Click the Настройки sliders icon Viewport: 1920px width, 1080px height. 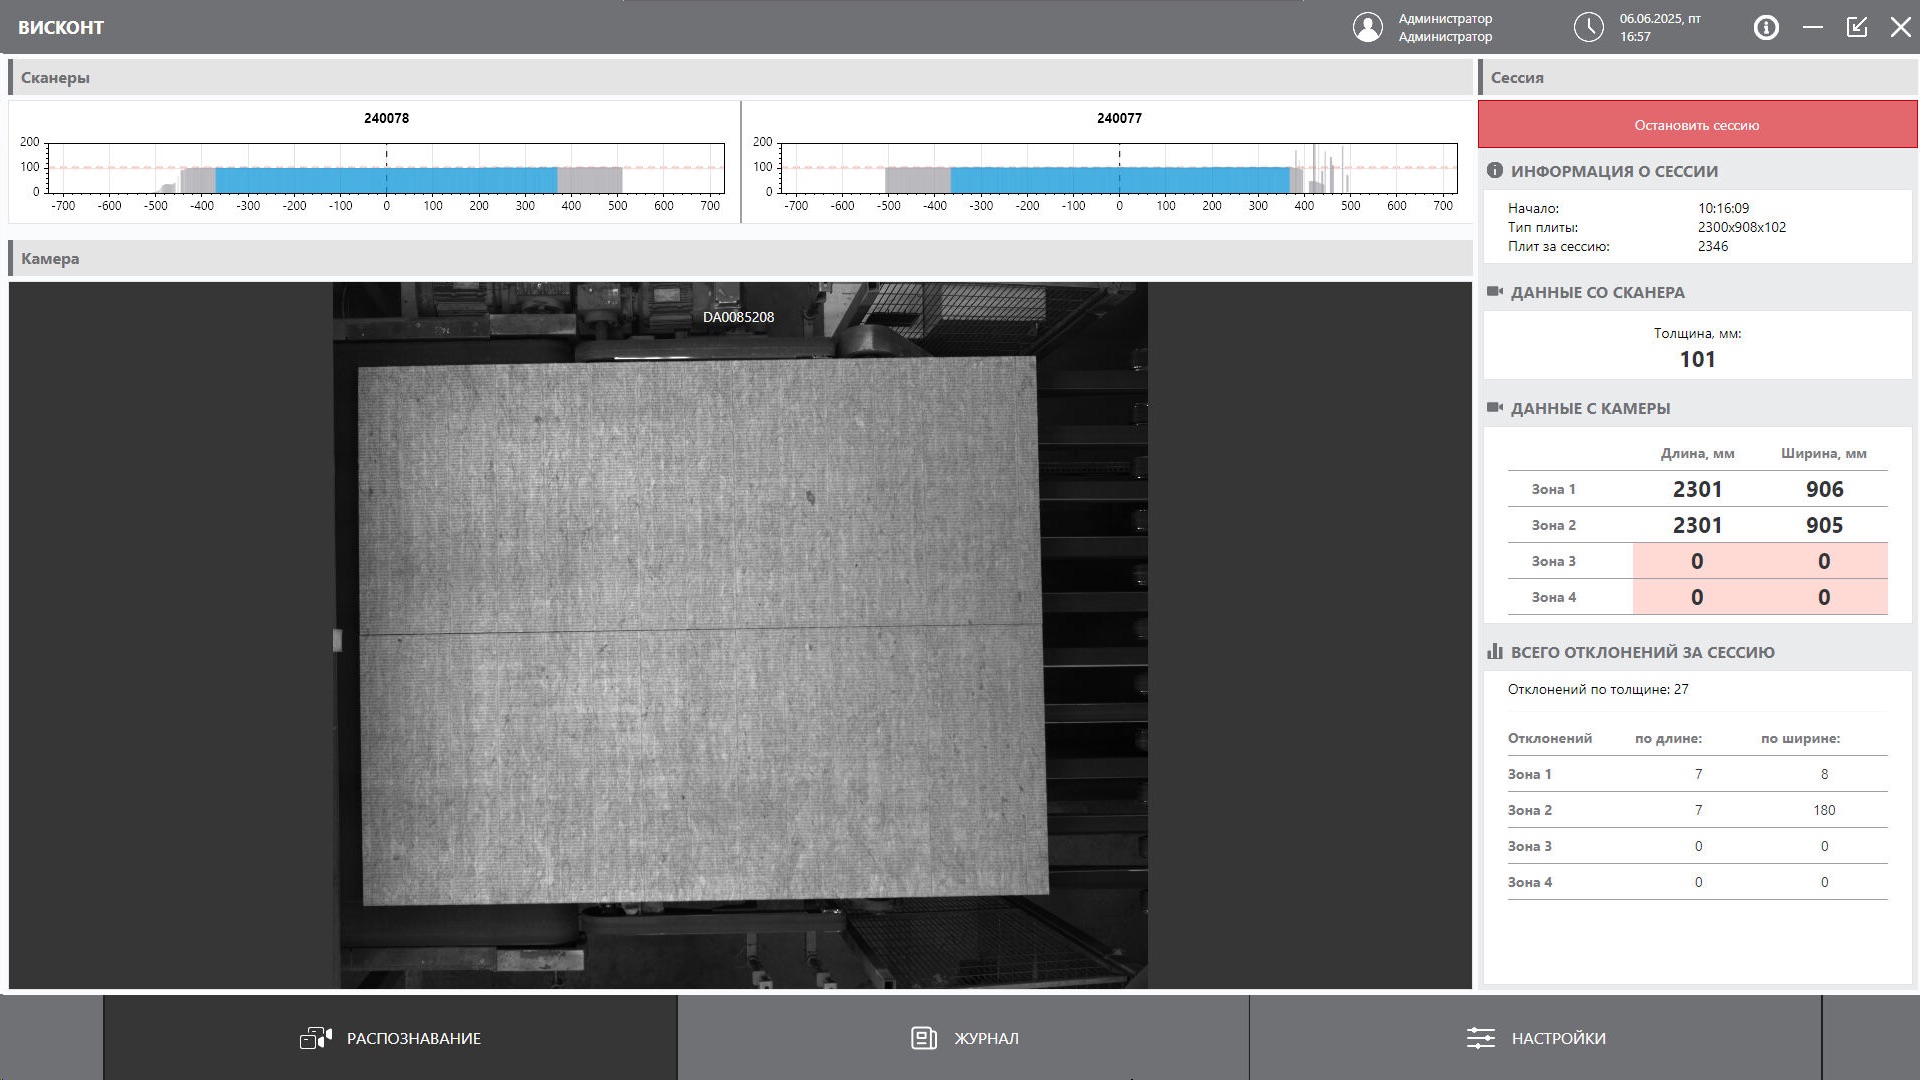tap(1481, 1038)
